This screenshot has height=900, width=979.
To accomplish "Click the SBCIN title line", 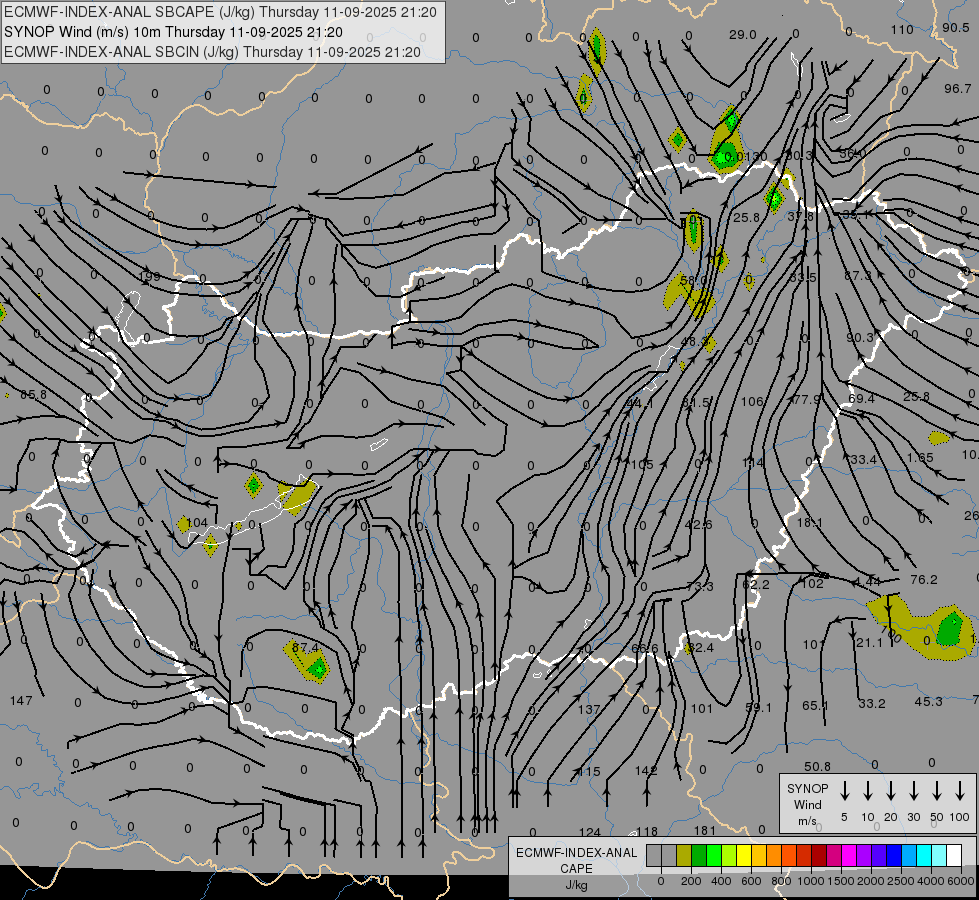I will click(x=212, y=52).
